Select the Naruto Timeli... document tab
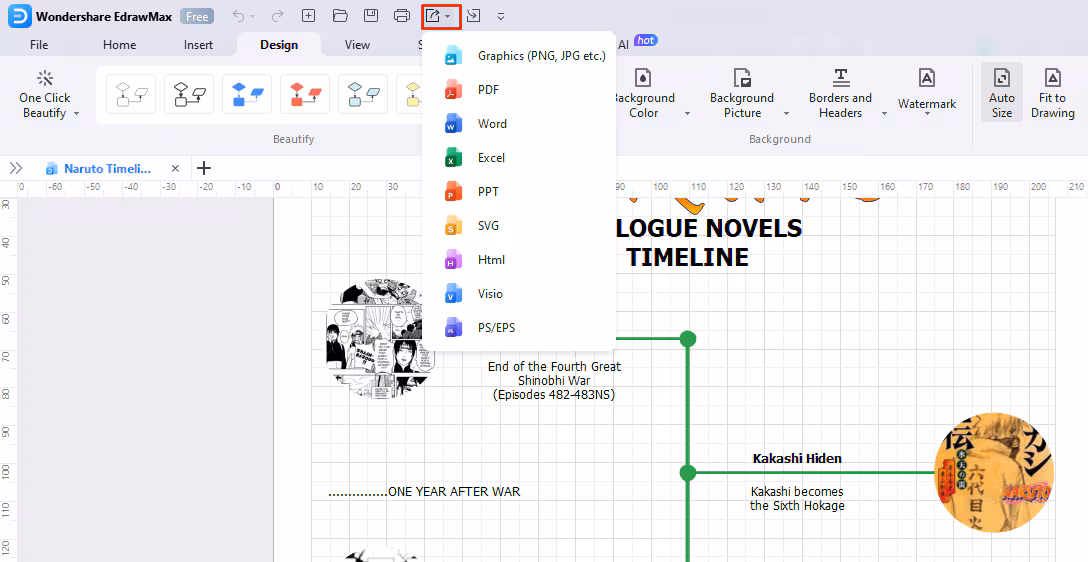The height and width of the screenshot is (562, 1088). click(x=108, y=169)
